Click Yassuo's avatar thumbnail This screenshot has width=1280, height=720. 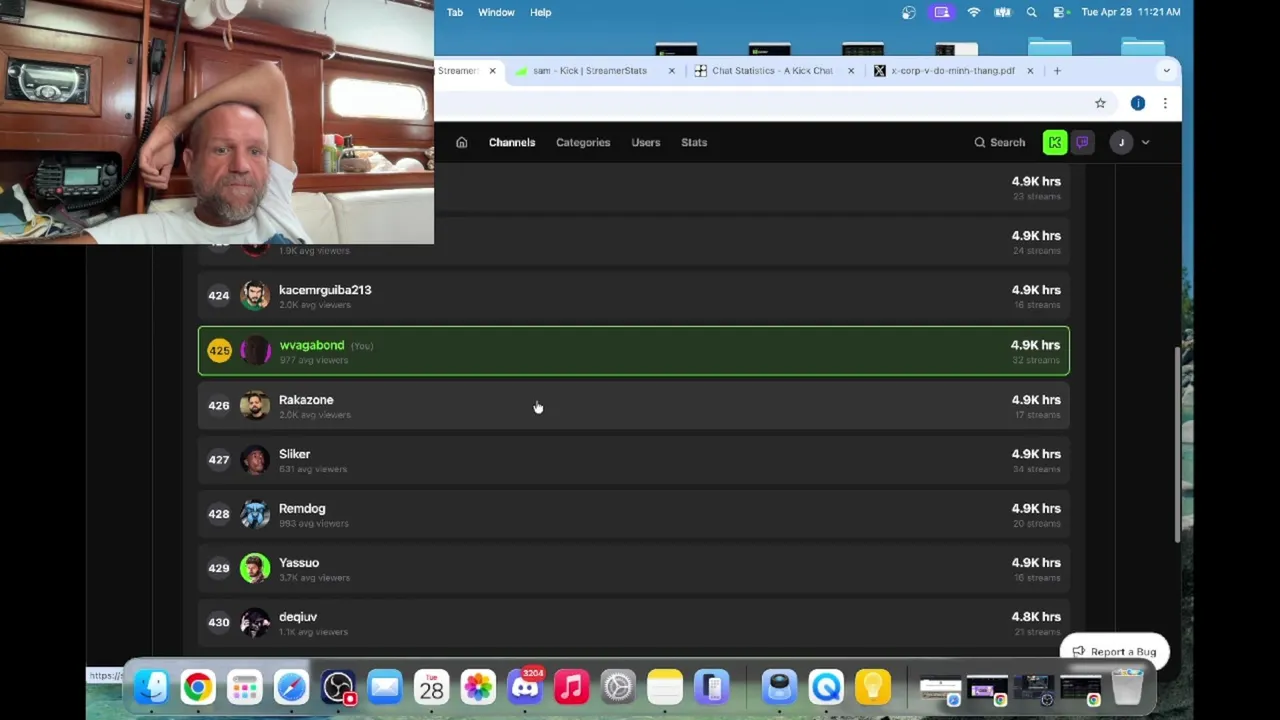click(x=255, y=569)
